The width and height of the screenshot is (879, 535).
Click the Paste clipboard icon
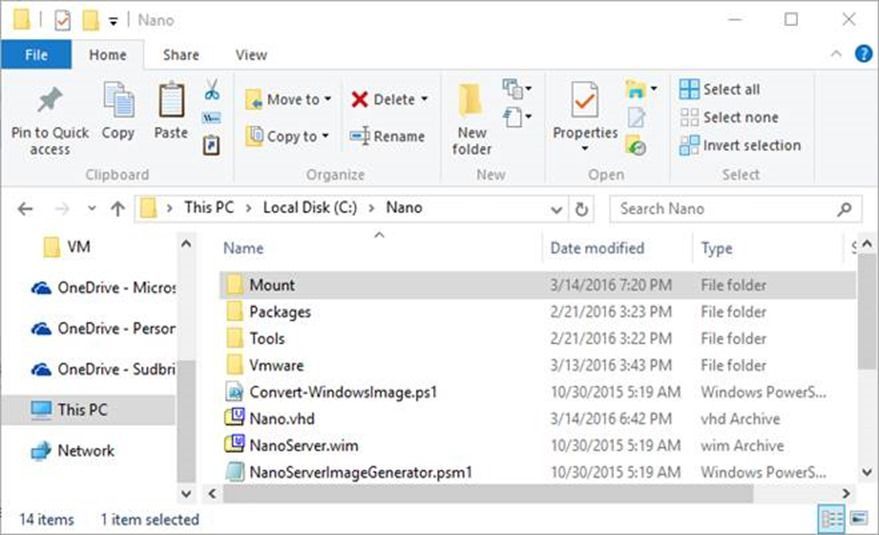171,100
